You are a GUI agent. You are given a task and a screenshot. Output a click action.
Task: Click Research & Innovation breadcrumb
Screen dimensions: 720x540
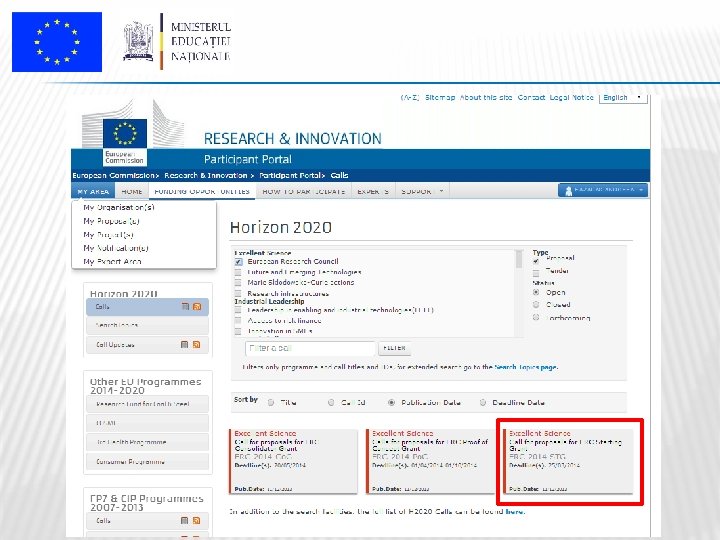click(x=206, y=175)
